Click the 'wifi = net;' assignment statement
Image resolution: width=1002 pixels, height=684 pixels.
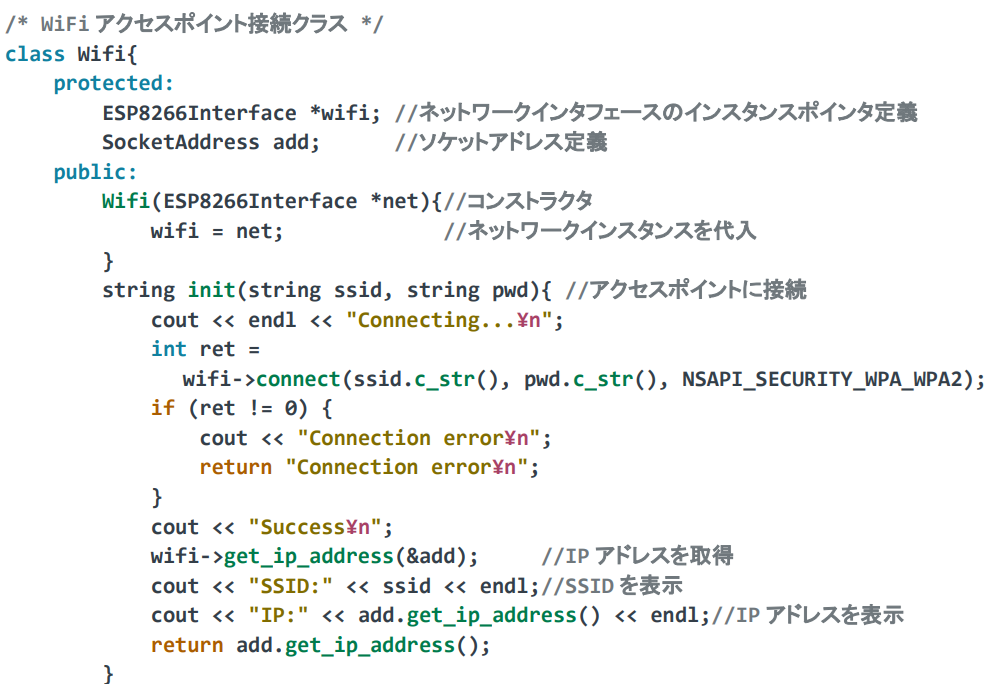click(217, 231)
